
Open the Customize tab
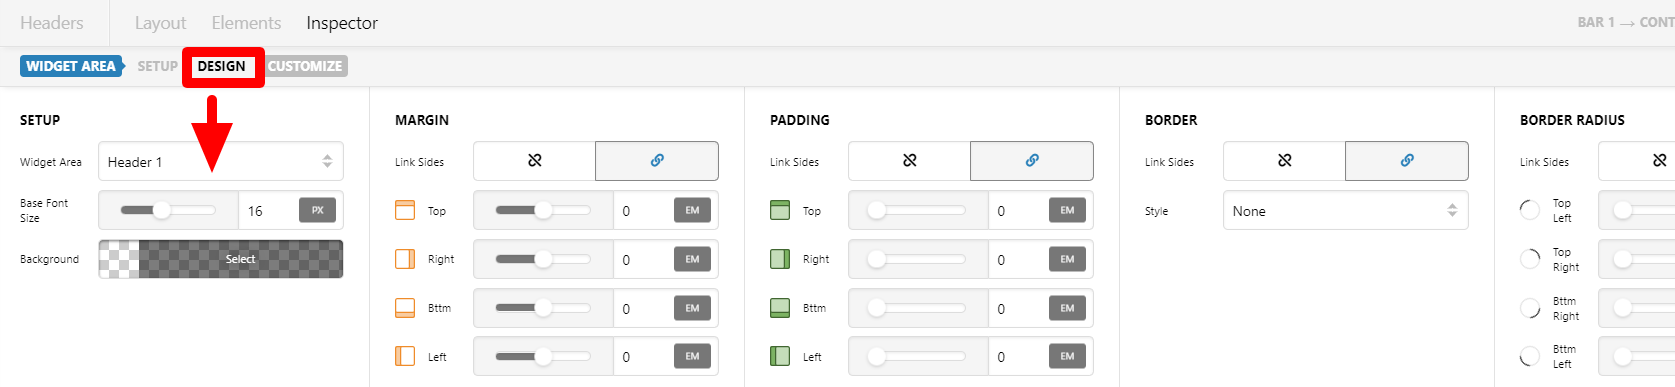(x=305, y=66)
